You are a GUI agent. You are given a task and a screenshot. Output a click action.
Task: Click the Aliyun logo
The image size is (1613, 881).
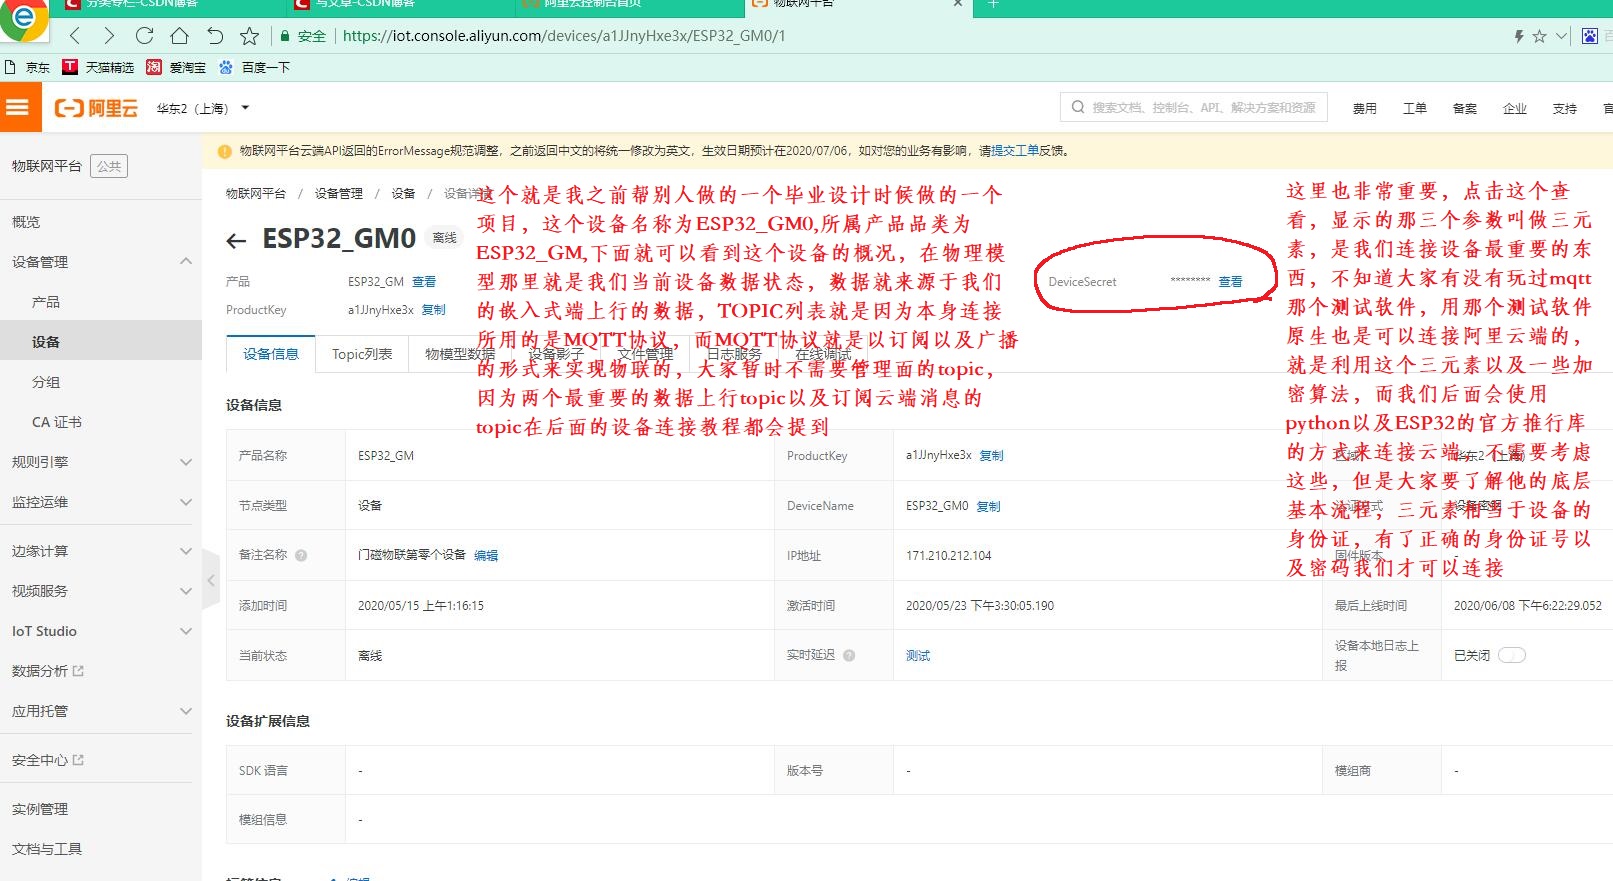coord(96,108)
